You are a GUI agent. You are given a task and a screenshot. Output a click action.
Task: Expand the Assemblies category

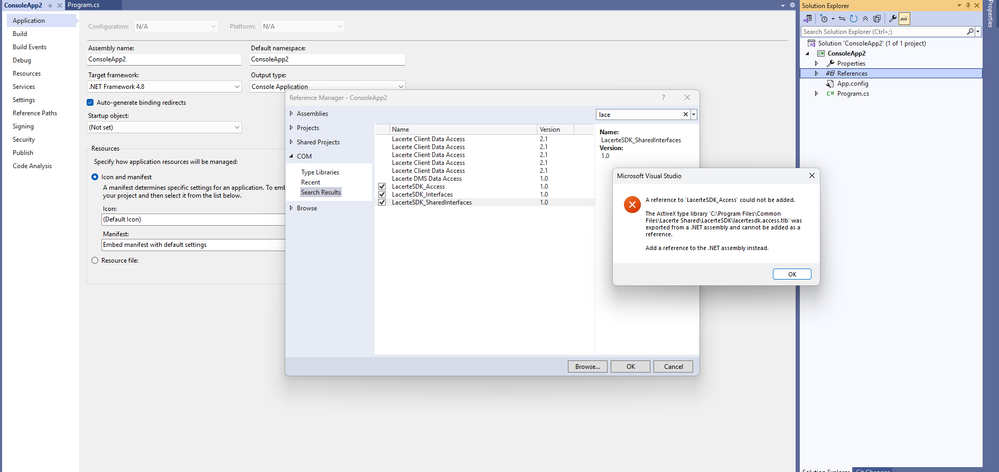click(292, 113)
